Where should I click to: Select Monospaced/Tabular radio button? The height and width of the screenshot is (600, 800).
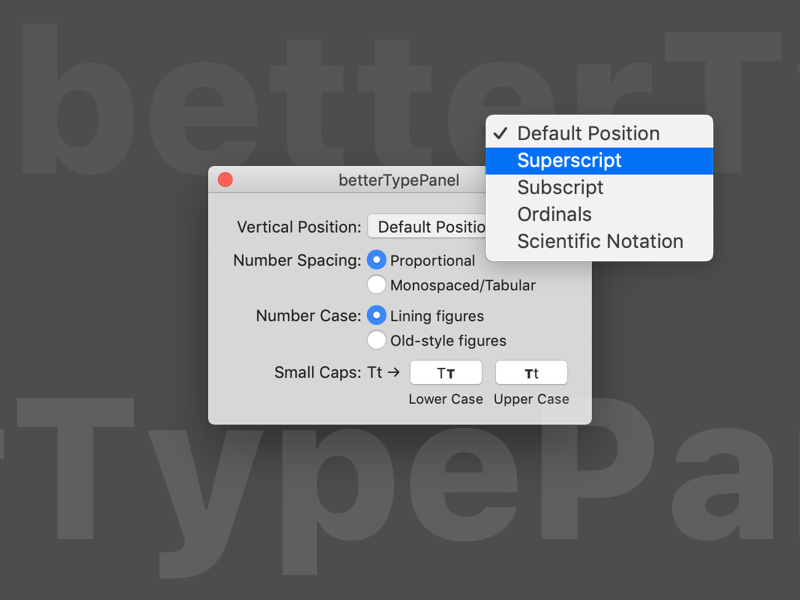pyautogui.click(x=377, y=285)
